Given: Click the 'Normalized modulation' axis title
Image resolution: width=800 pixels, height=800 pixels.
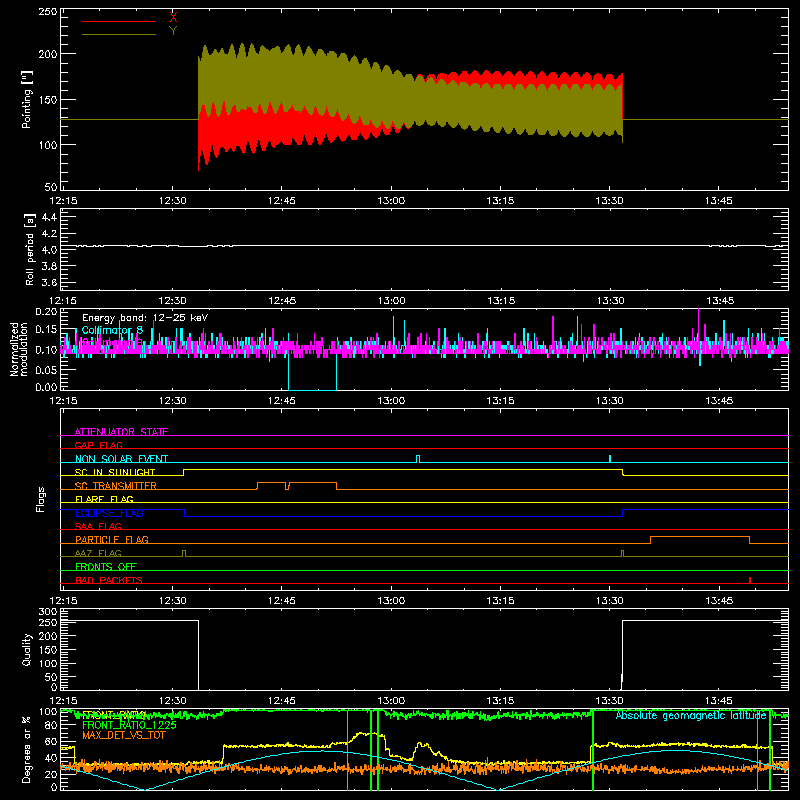Looking at the screenshot, I should tap(18, 349).
